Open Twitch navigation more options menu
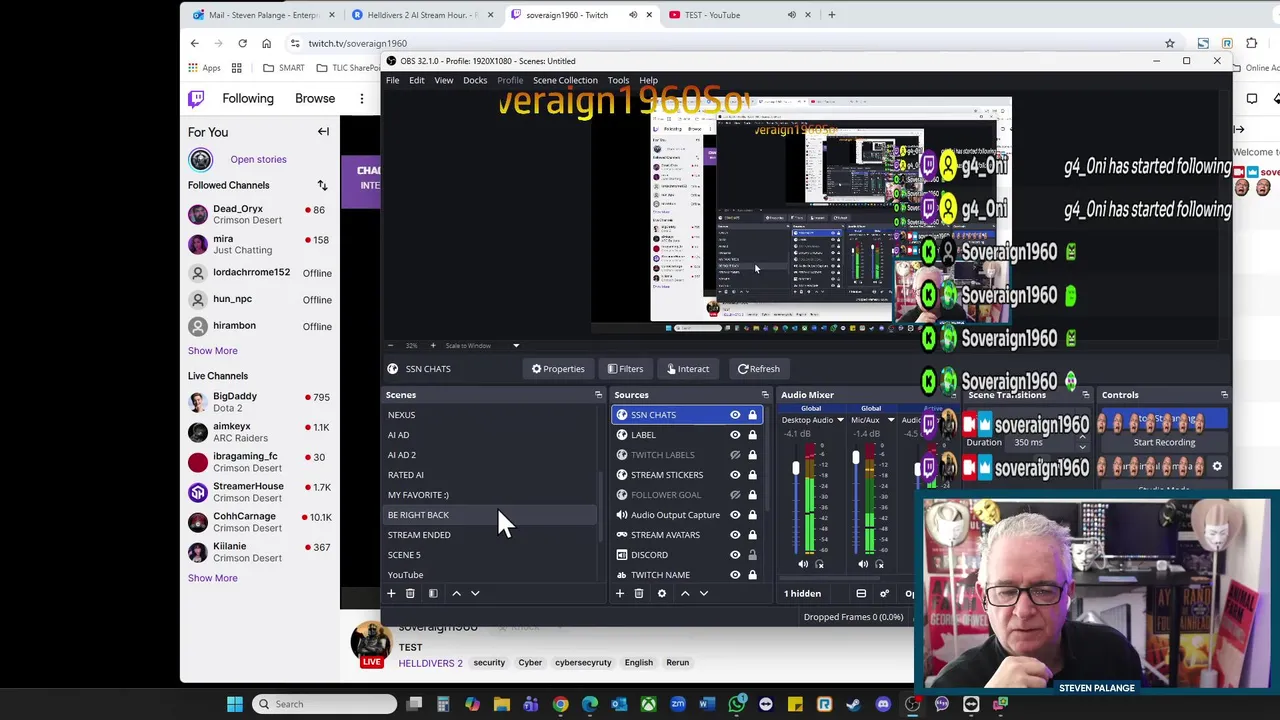This screenshot has height=720, width=1280. pyautogui.click(x=361, y=98)
